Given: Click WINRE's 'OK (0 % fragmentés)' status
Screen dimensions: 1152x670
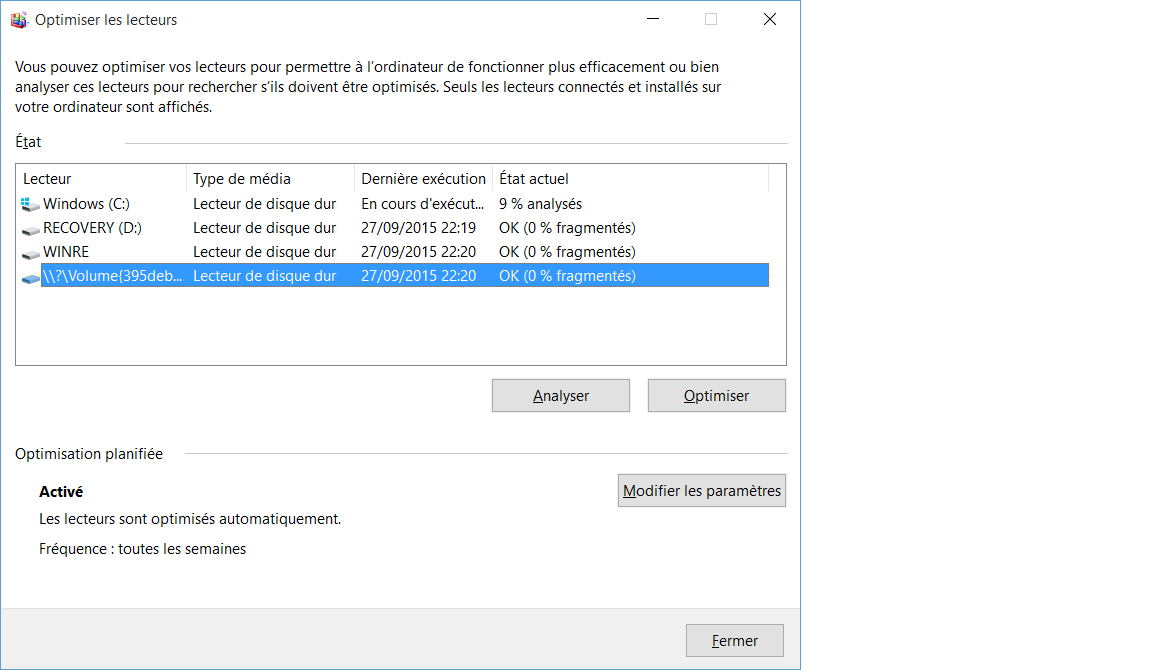Looking at the screenshot, I should pos(567,252).
